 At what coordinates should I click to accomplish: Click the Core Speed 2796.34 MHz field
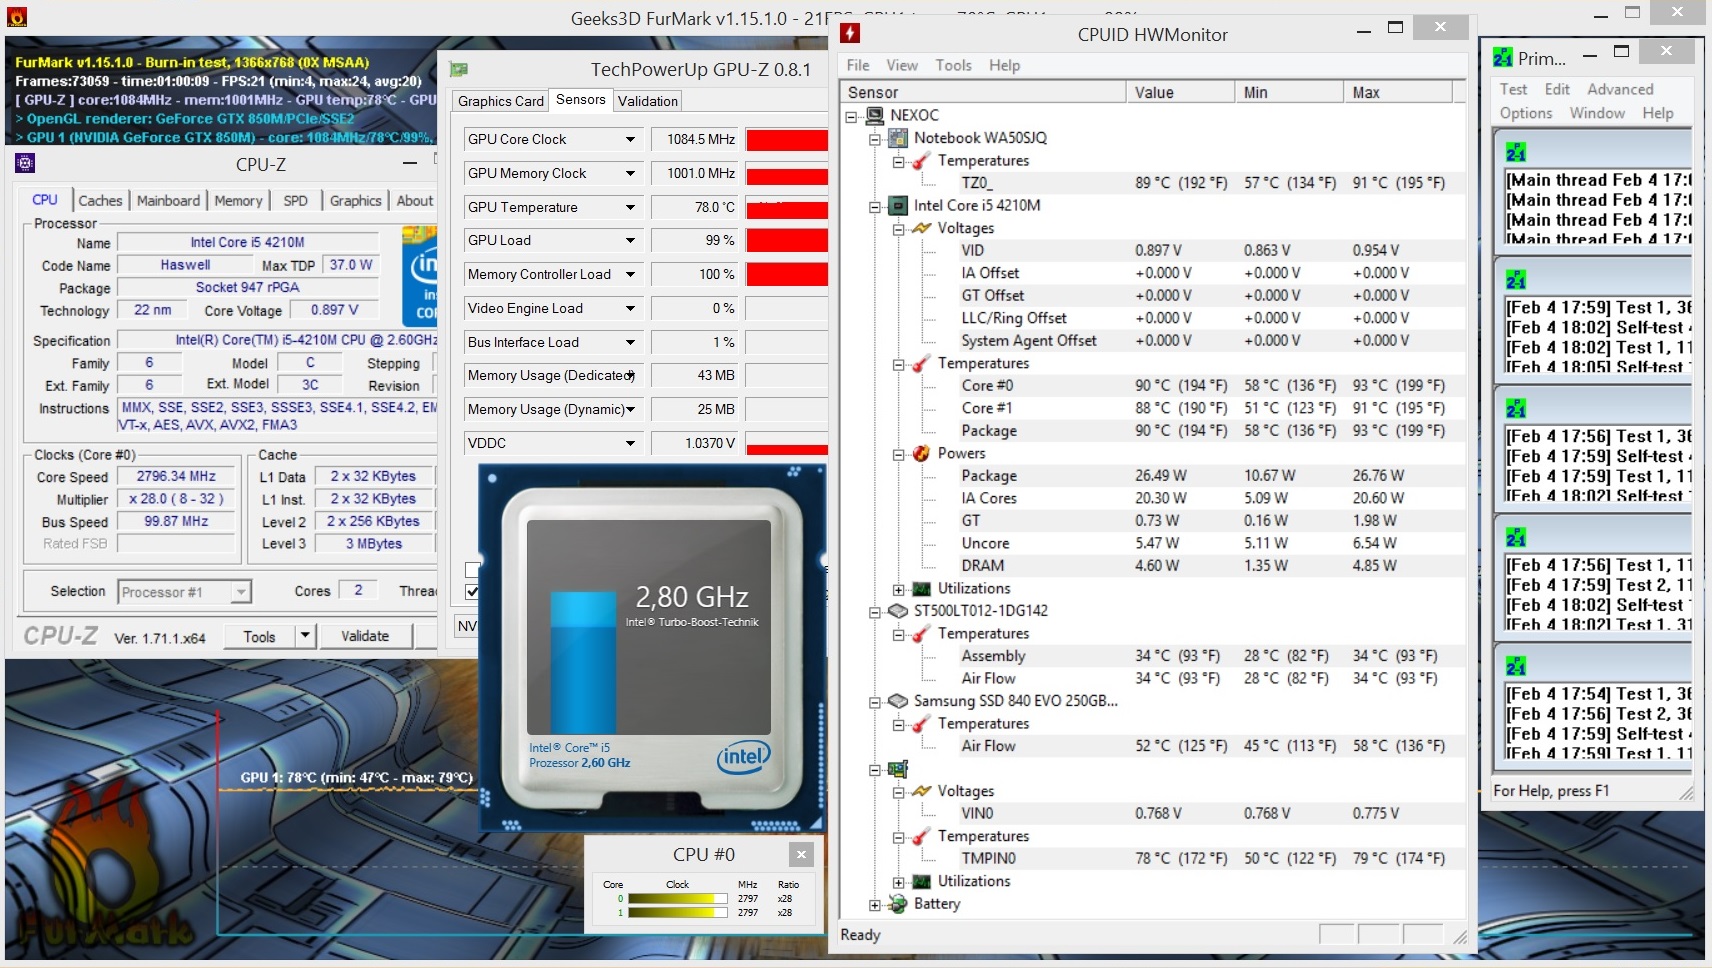176,477
